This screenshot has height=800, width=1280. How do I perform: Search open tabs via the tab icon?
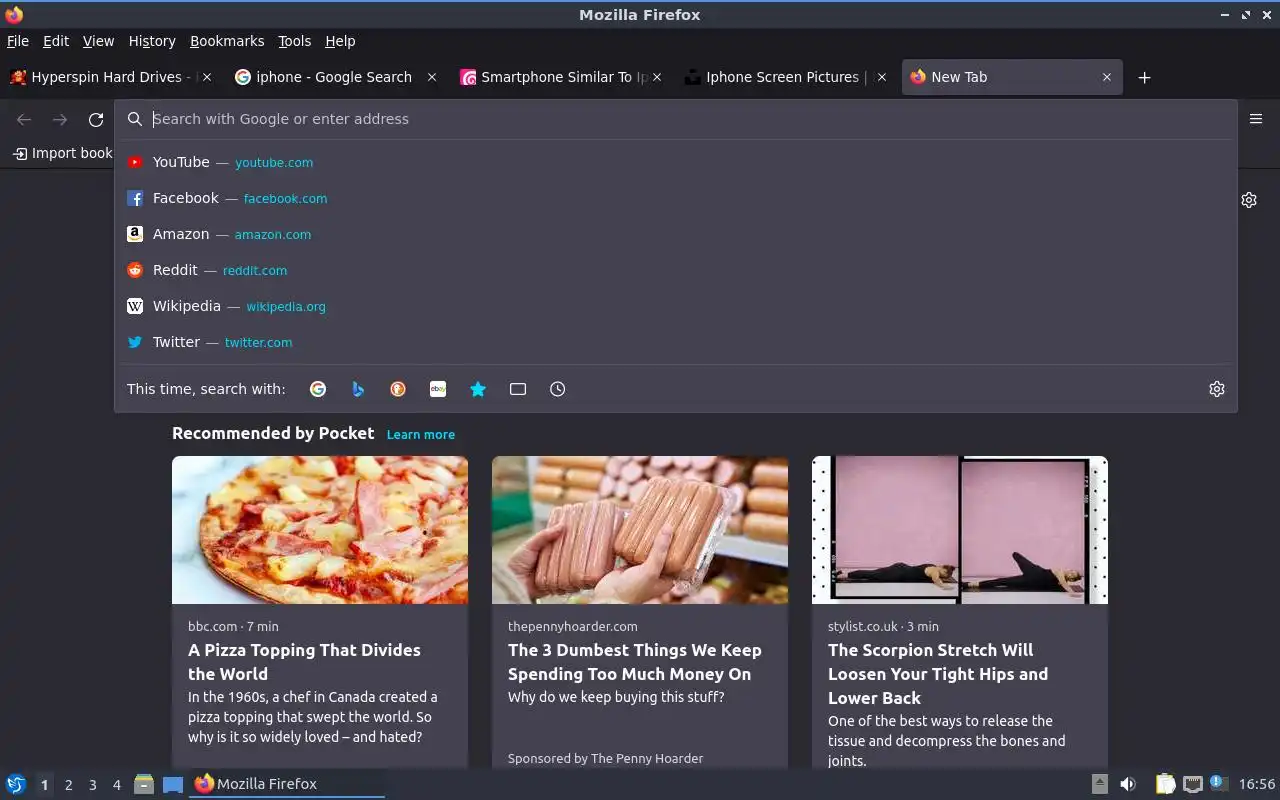(x=518, y=389)
